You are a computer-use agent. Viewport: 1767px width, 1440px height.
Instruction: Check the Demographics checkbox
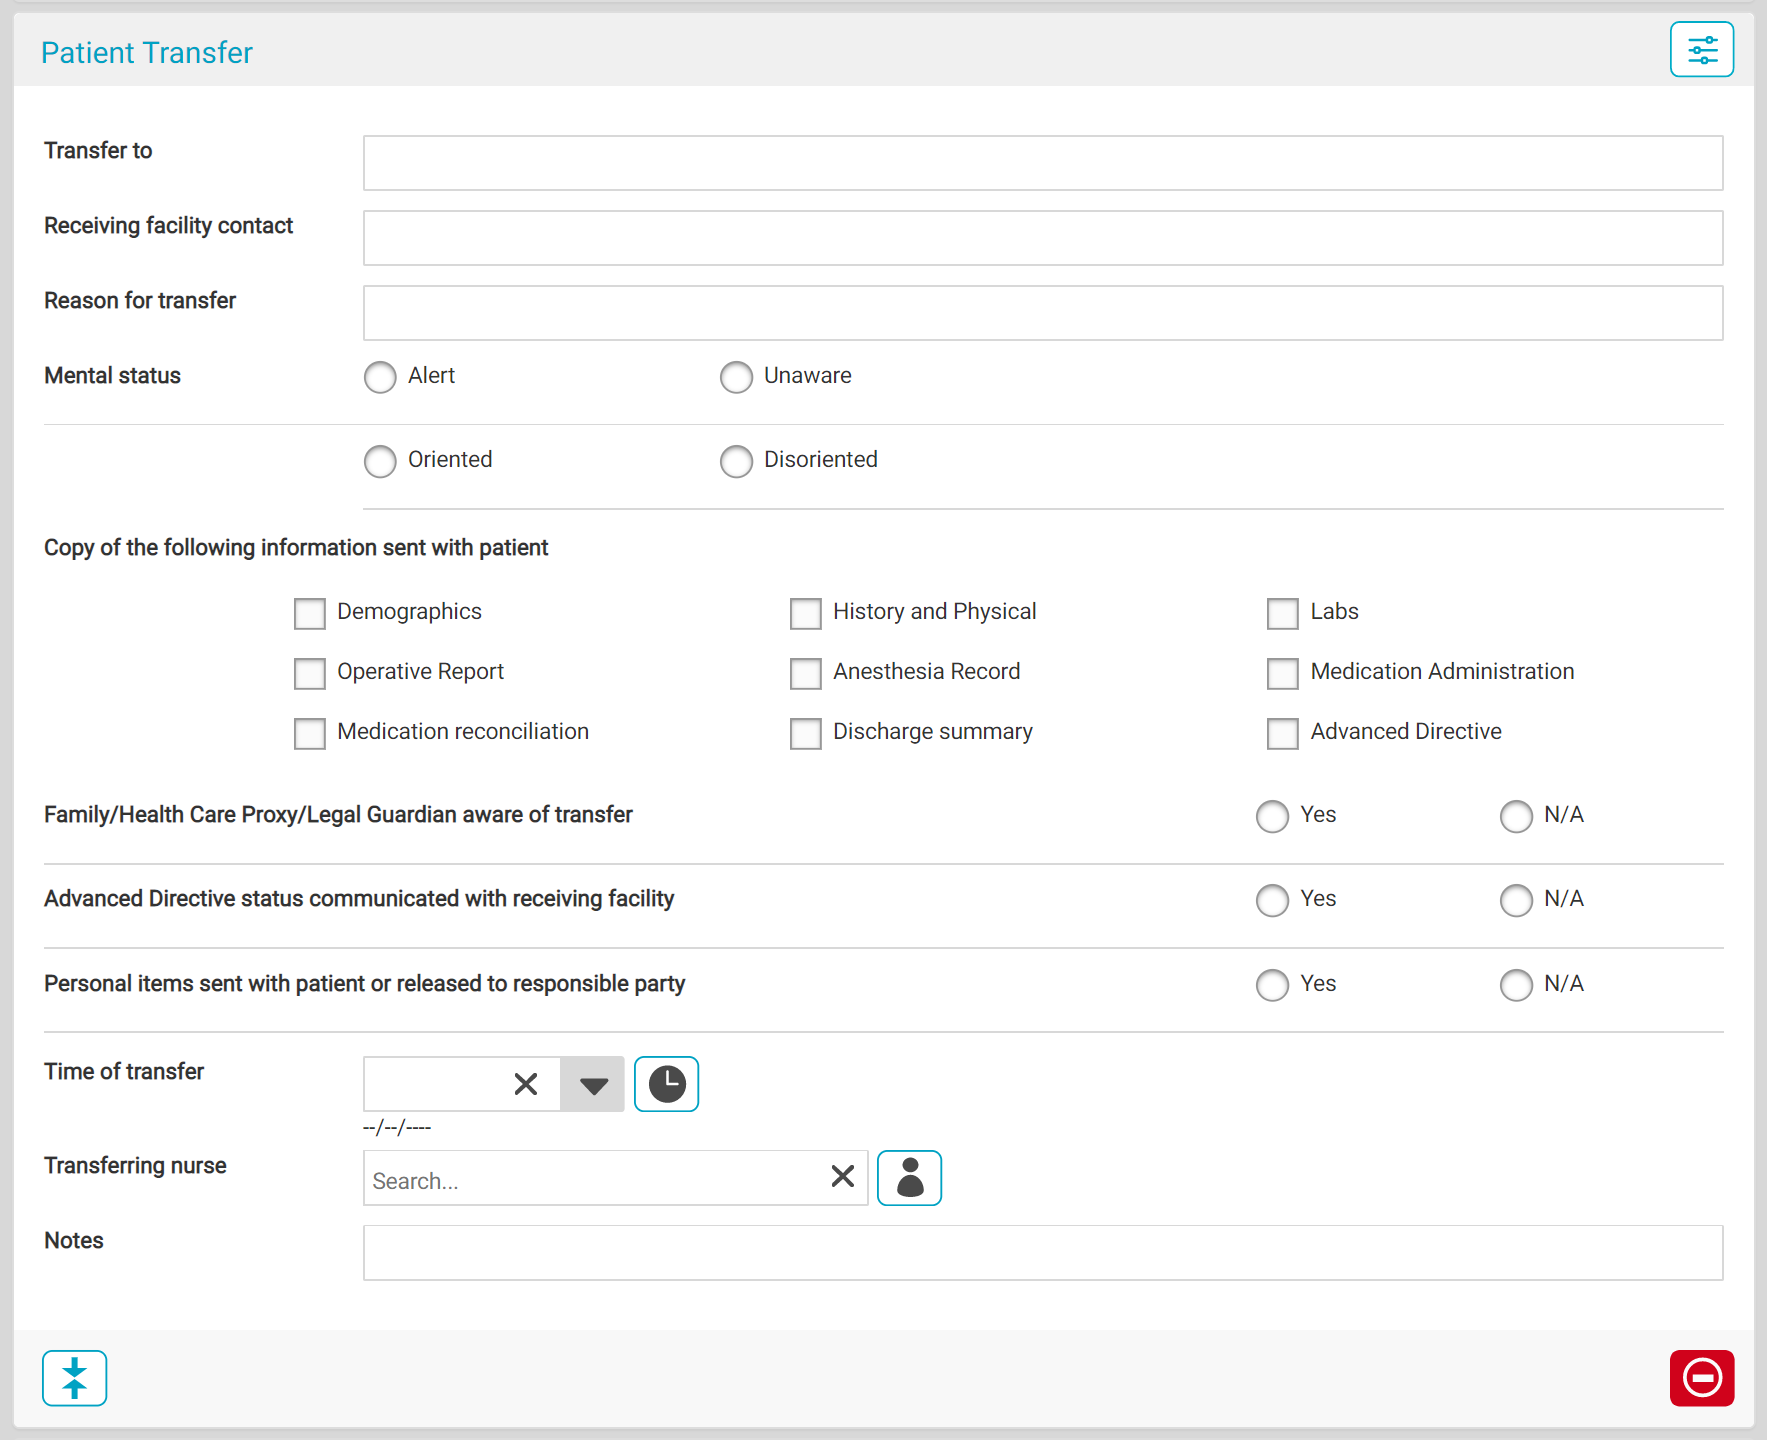pyautogui.click(x=310, y=613)
